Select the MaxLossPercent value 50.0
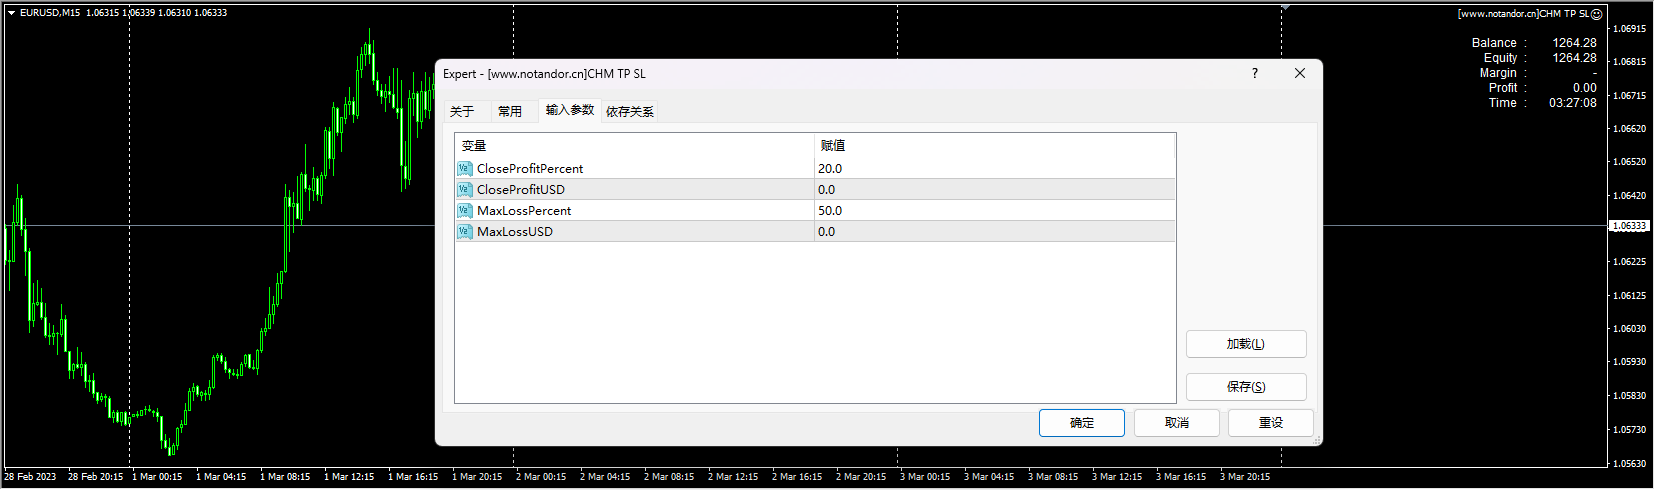The width and height of the screenshot is (1655, 490). [x=830, y=211]
